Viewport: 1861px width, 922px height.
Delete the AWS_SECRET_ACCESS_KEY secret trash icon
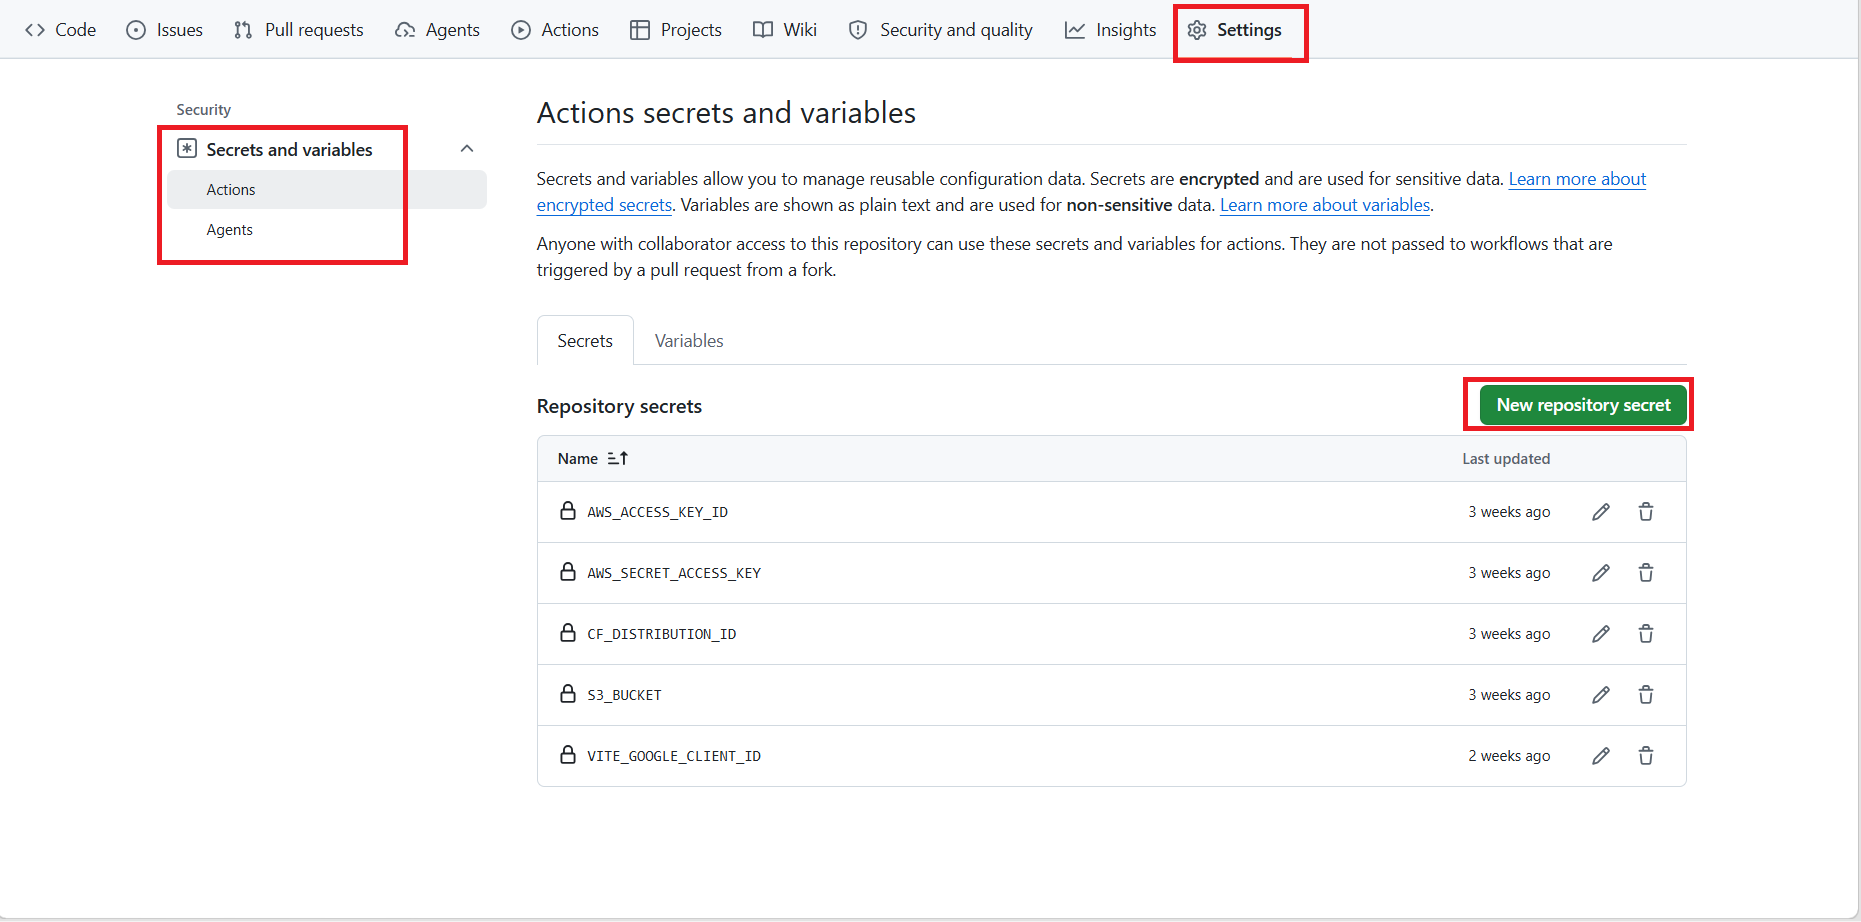click(1646, 573)
